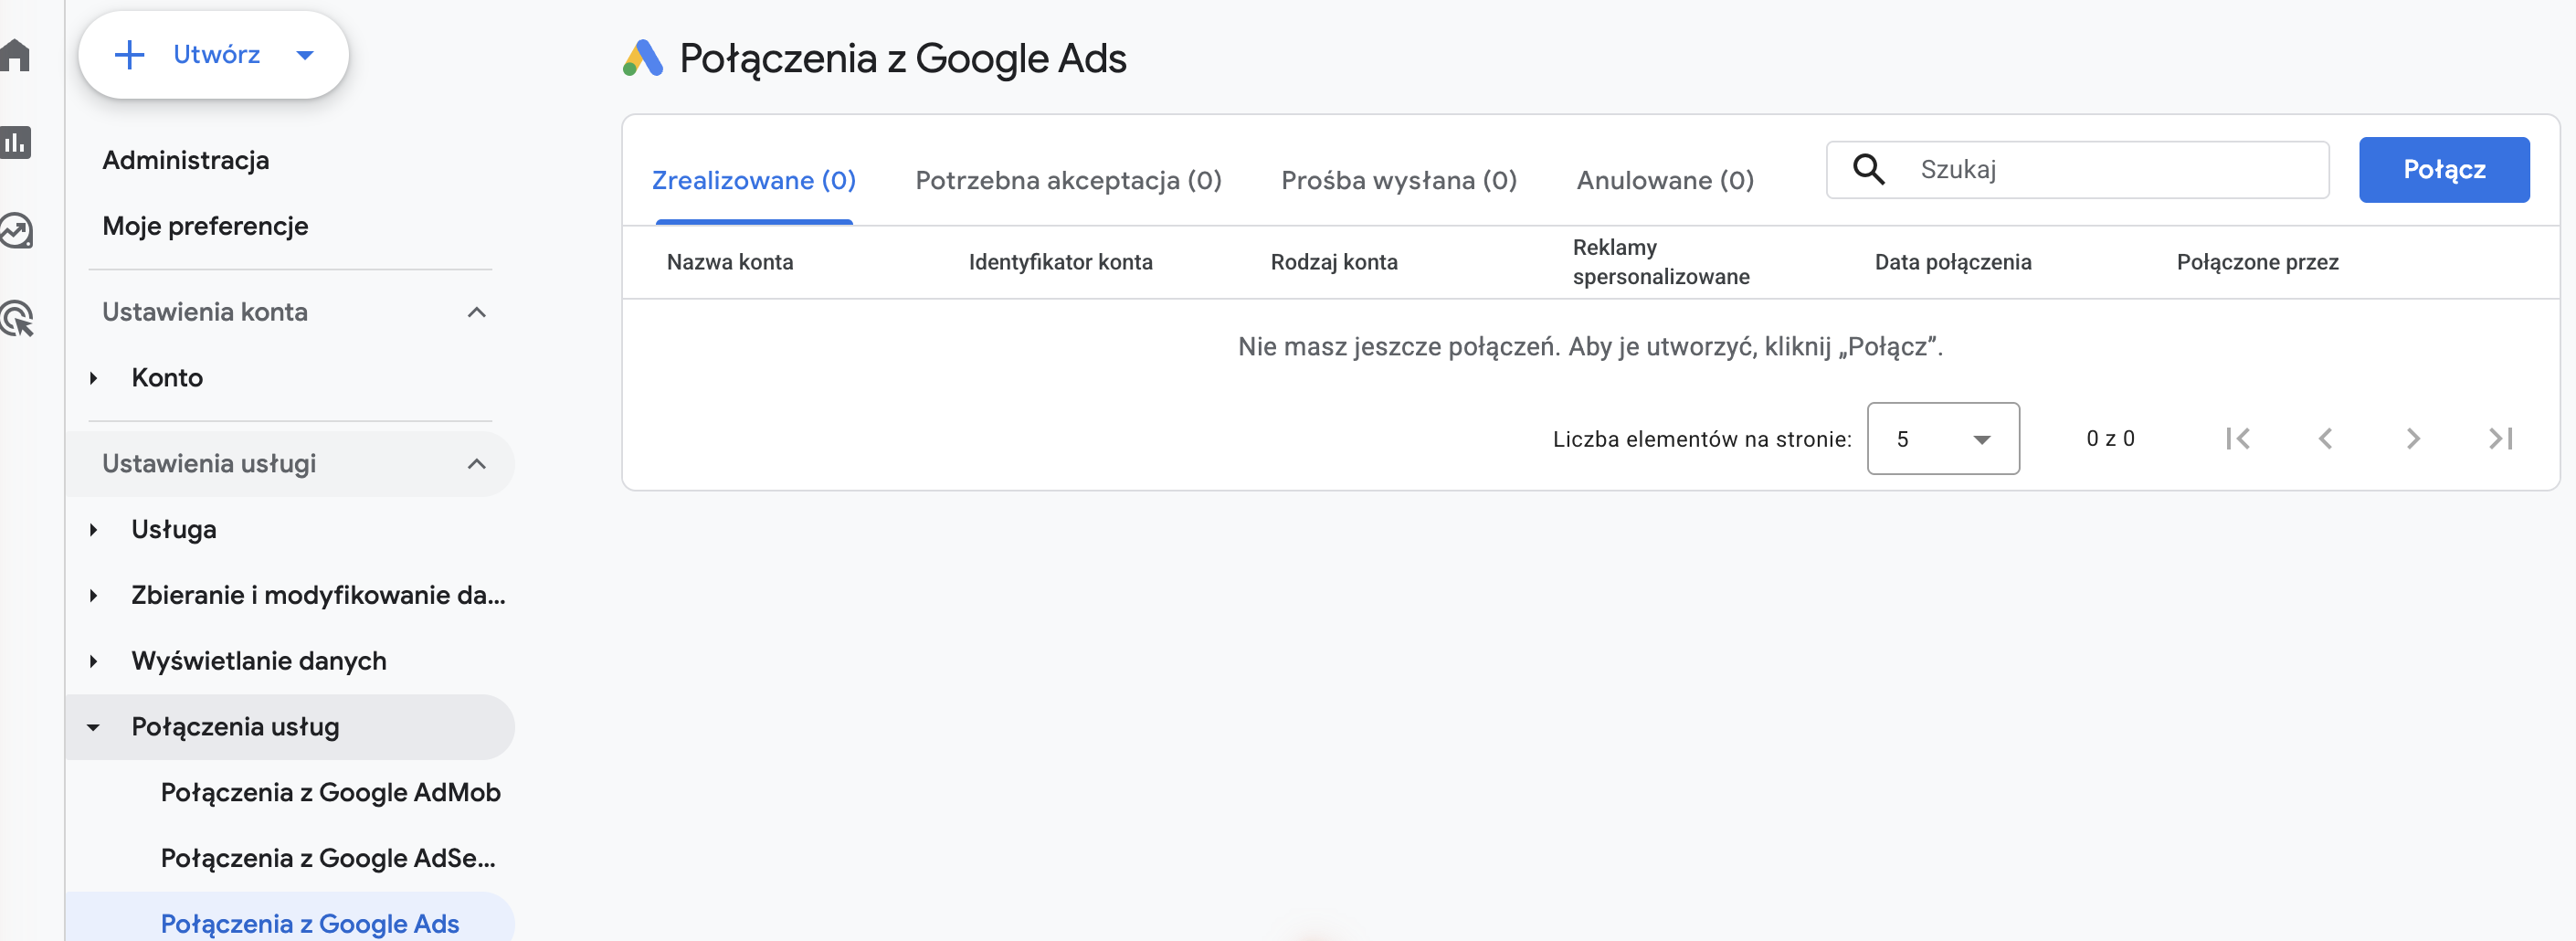
Task: Switch to the Anulowane (0) tab
Action: (x=1665, y=180)
